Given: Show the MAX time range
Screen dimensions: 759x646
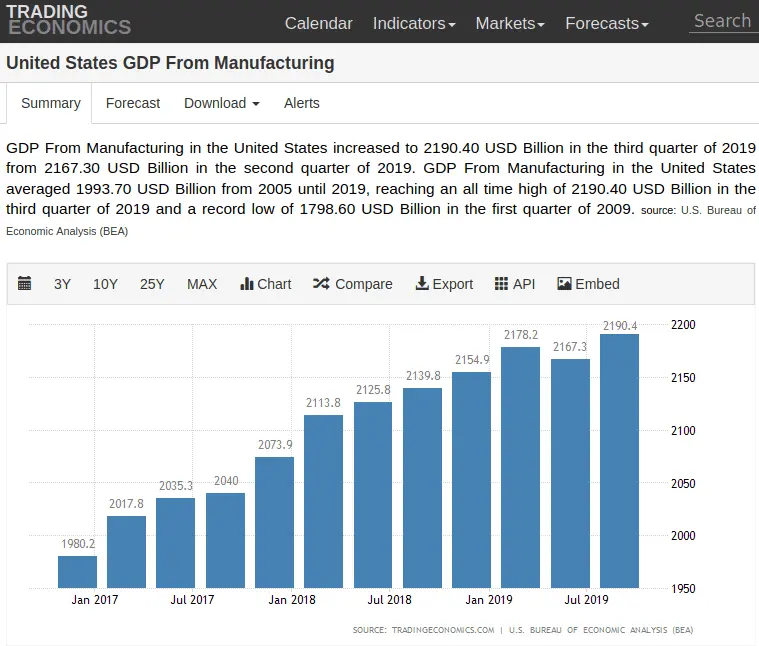Looking at the screenshot, I should pyautogui.click(x=202, y=284).
